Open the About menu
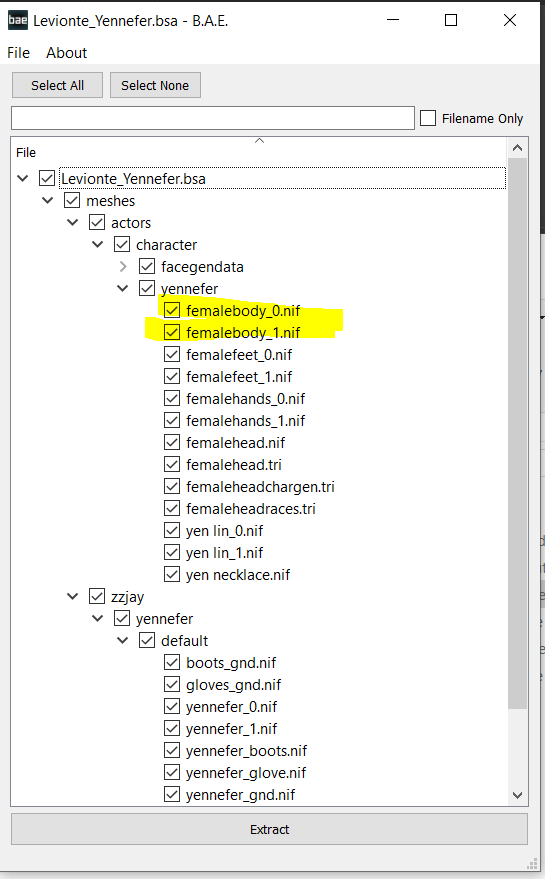 tap(67, 53)
